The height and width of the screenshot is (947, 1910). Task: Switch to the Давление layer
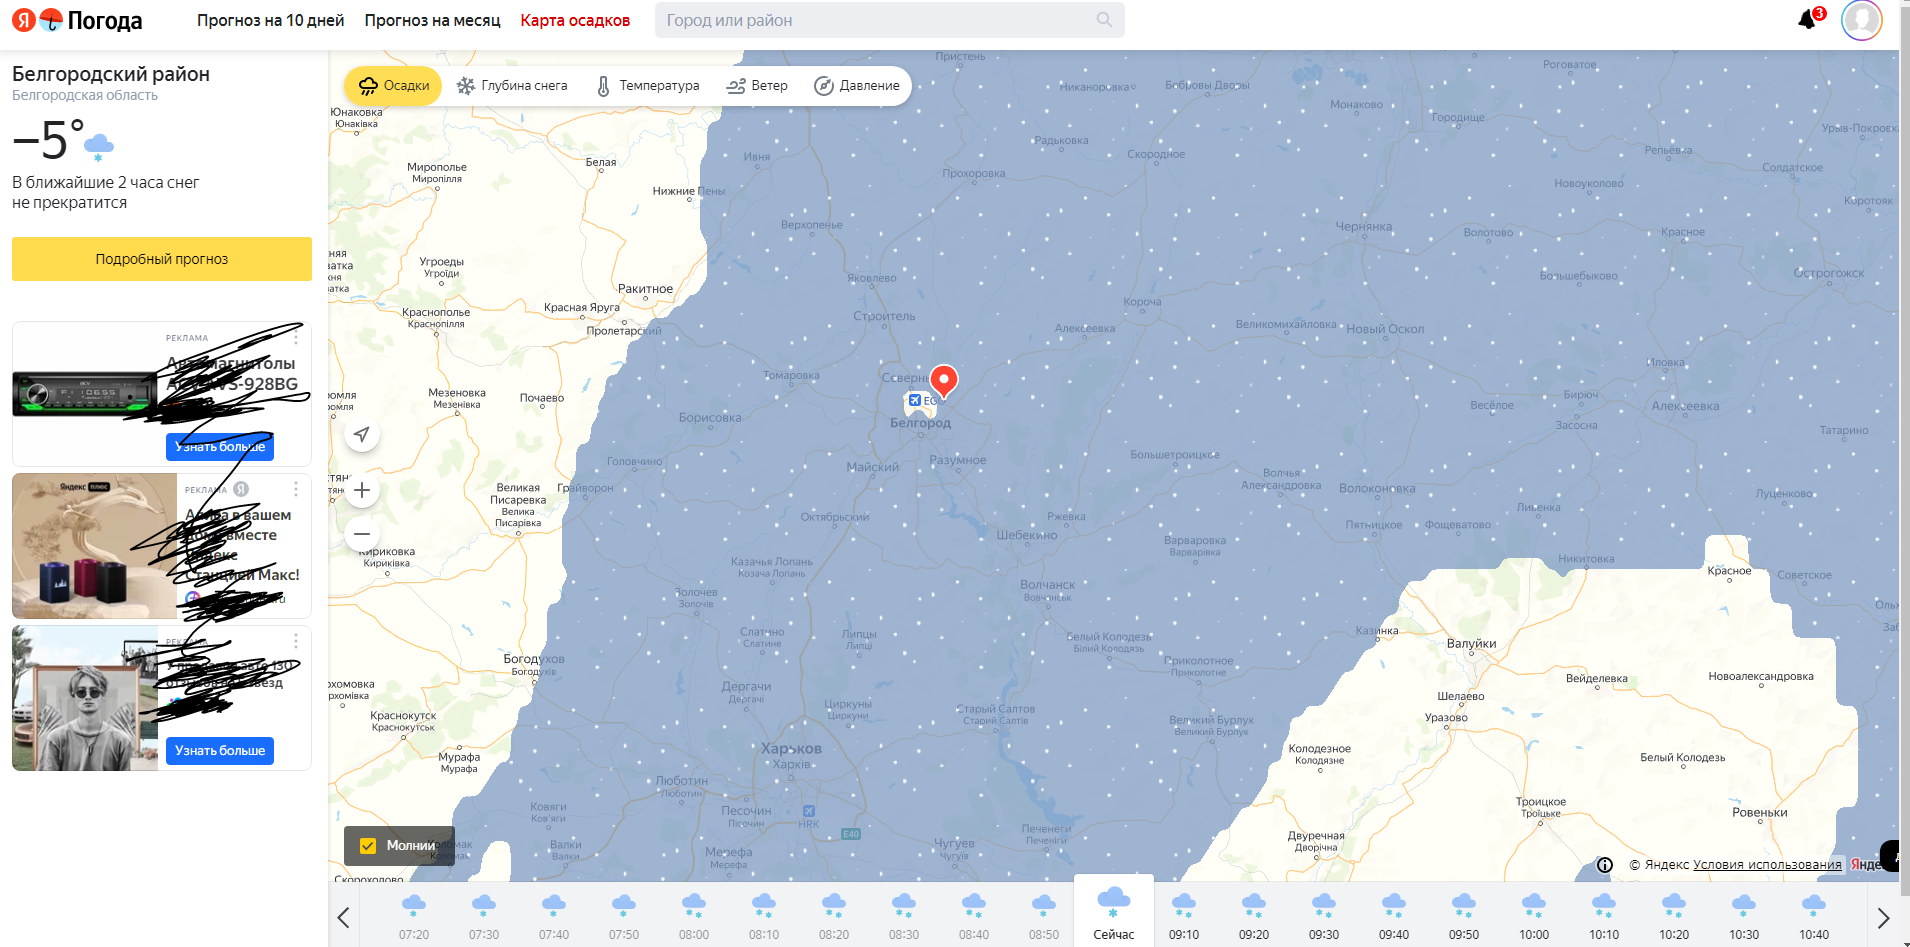click(857, 86)
